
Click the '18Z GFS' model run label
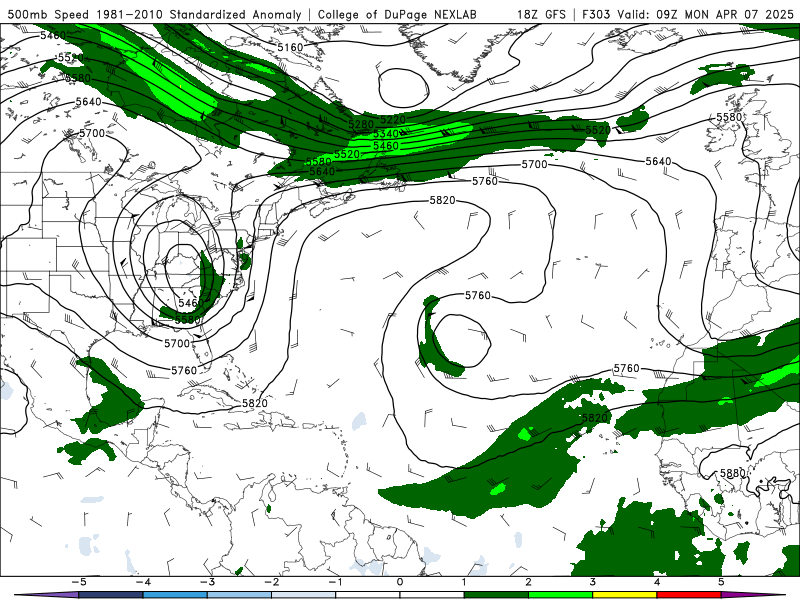pyautogui.click(x=541, y=14)
